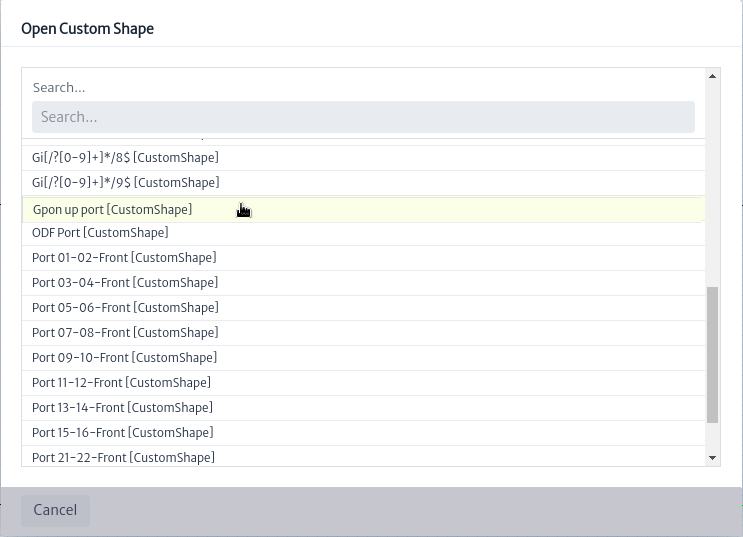Click the scrollbar down arrow

pos(712,458)
